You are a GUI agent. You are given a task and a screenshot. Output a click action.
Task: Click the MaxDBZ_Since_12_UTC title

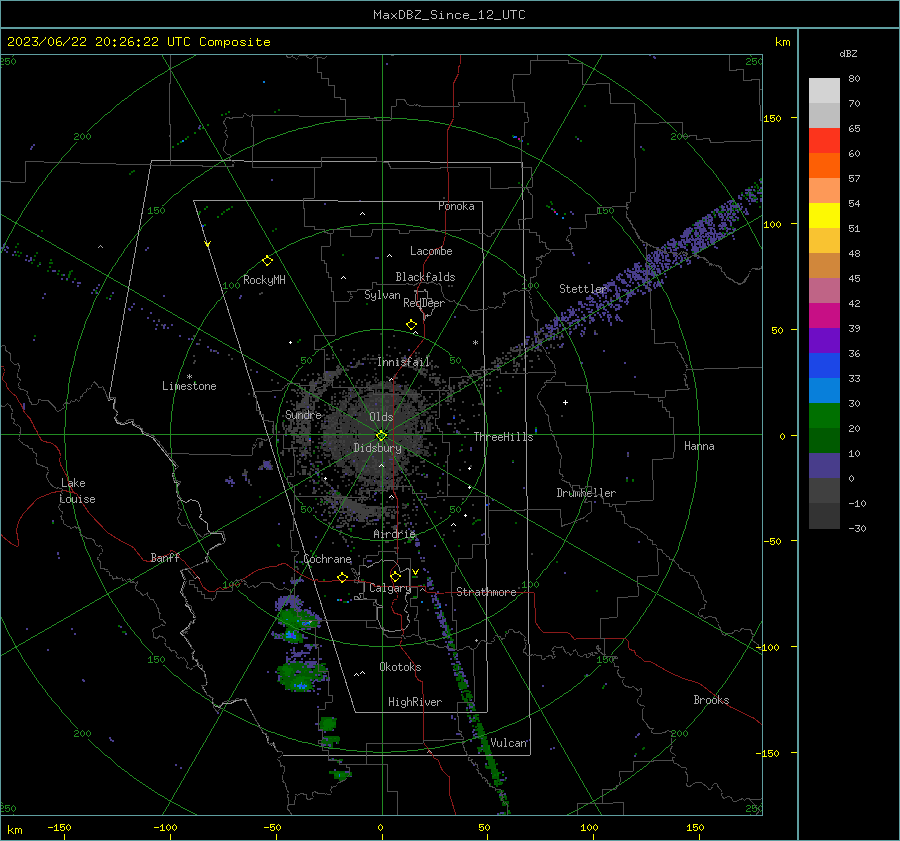pos(449,15)
